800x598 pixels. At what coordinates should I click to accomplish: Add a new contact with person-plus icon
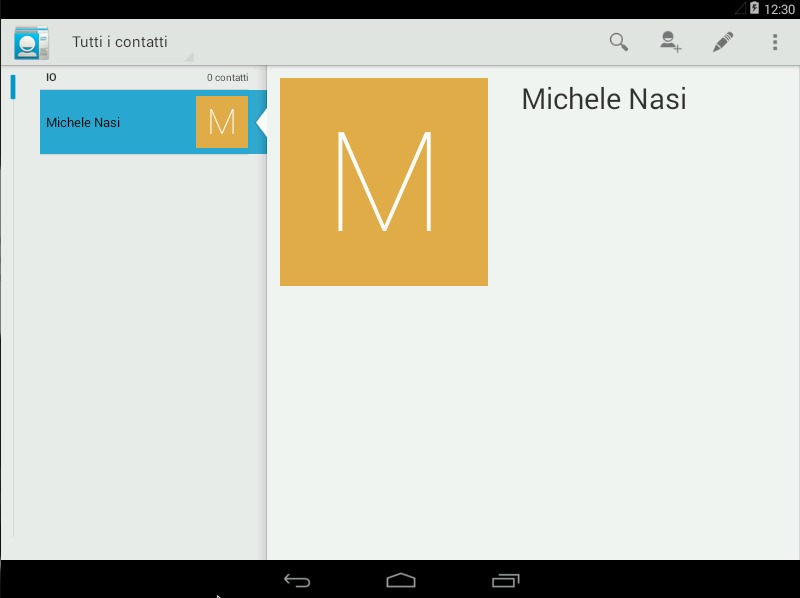pyautogui.click(x=670, y=42)
